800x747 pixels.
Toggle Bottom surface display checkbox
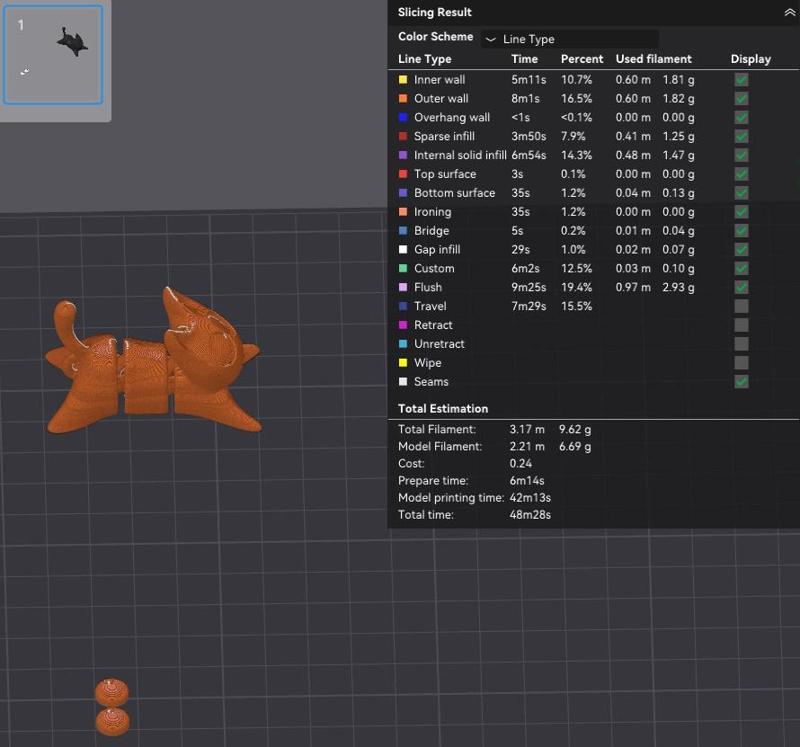[741, 193]
